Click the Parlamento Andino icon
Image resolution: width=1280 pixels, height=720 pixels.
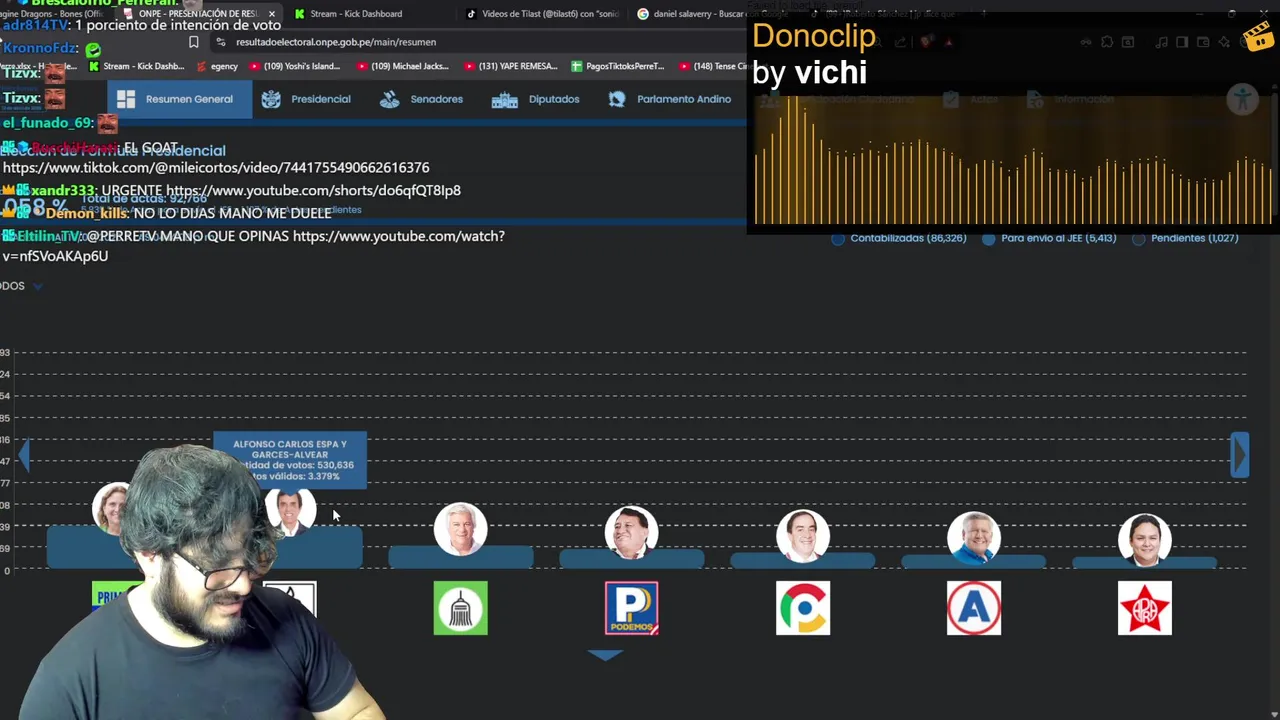(617, 99)
